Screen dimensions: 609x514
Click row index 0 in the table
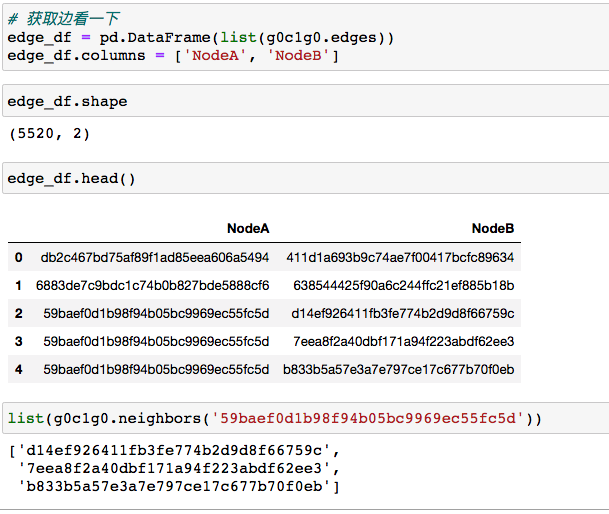coord(19,257)
